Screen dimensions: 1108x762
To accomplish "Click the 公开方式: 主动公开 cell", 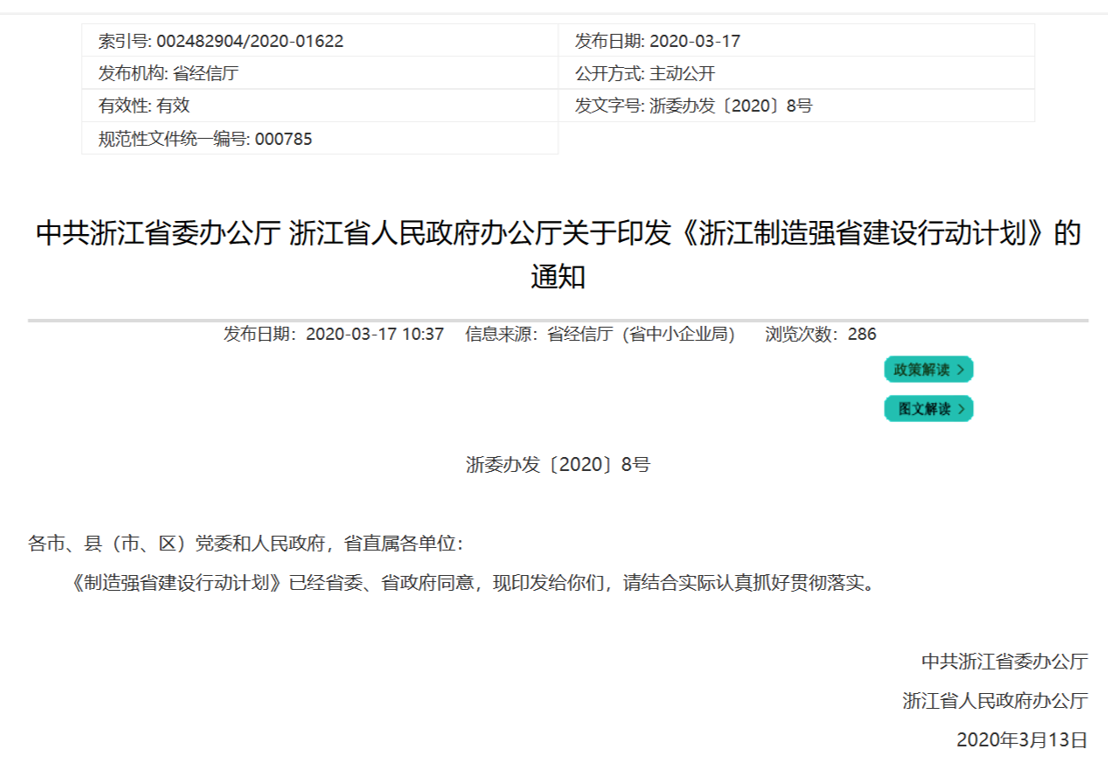I will (796, 73).
